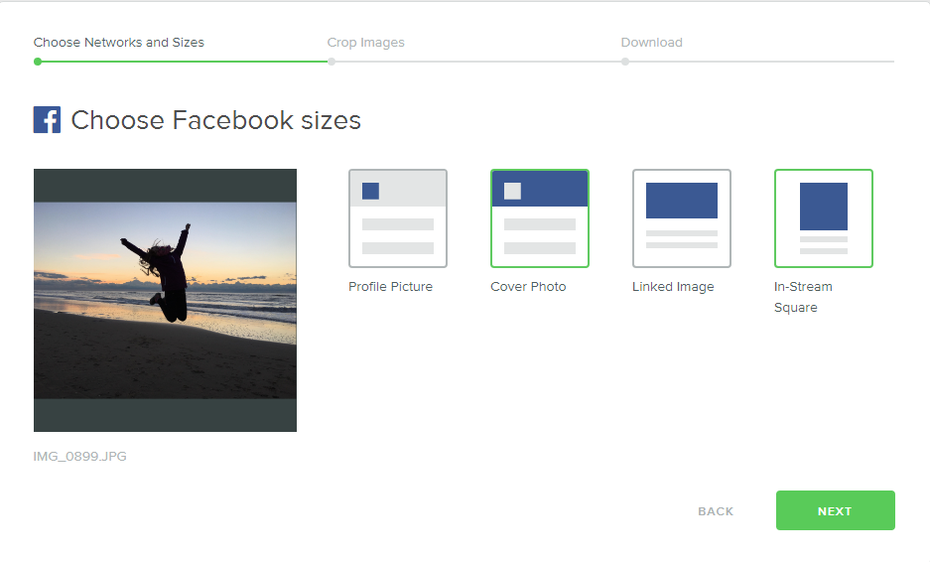This screenshot has width=930, height=562.
Task: Click the Crop Images progress dot
Action: pos(332,62)
